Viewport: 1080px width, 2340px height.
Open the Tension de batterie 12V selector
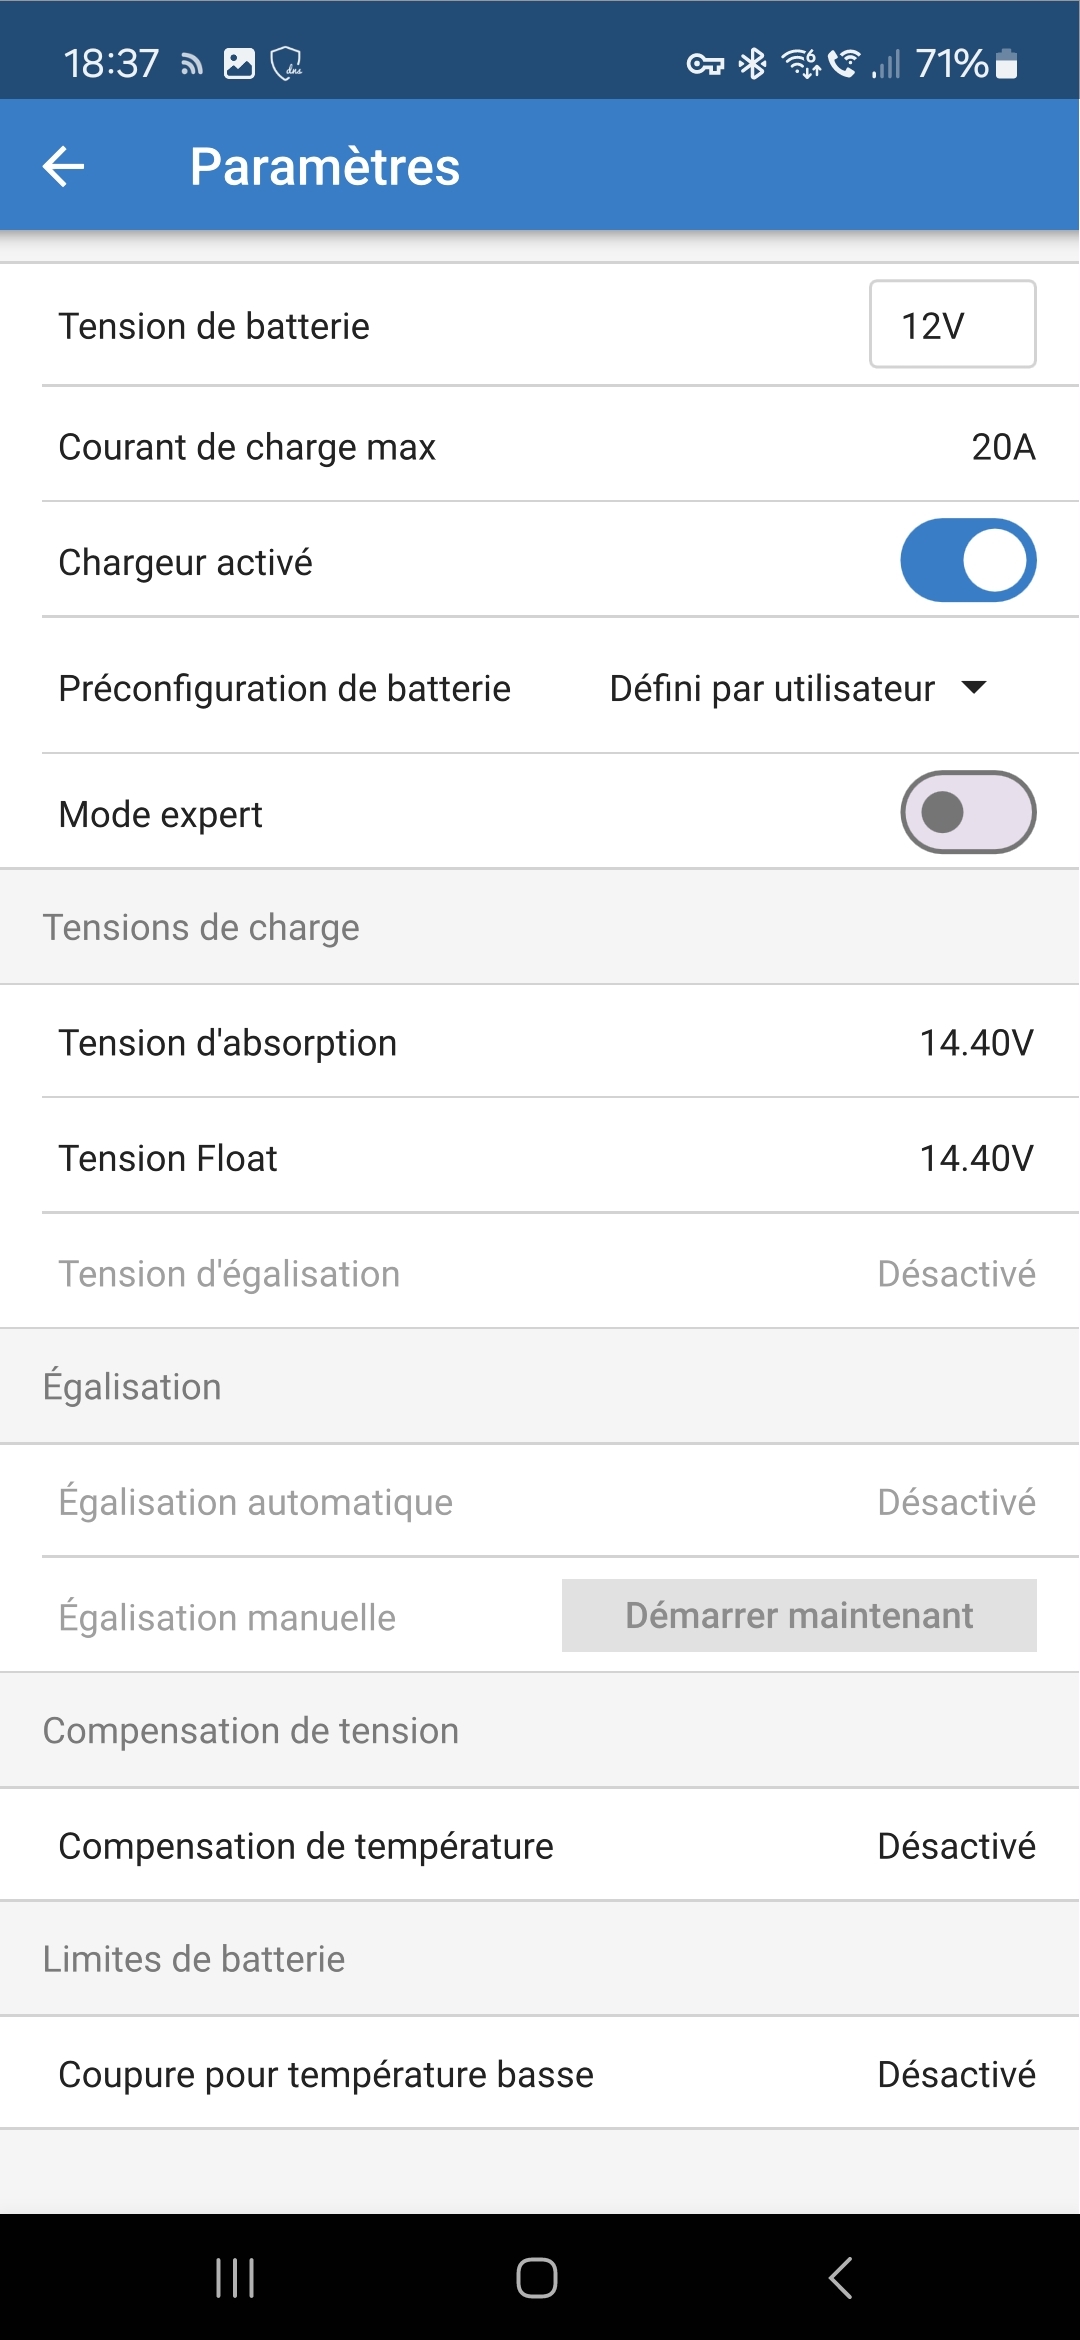click(x=952, y=325)
